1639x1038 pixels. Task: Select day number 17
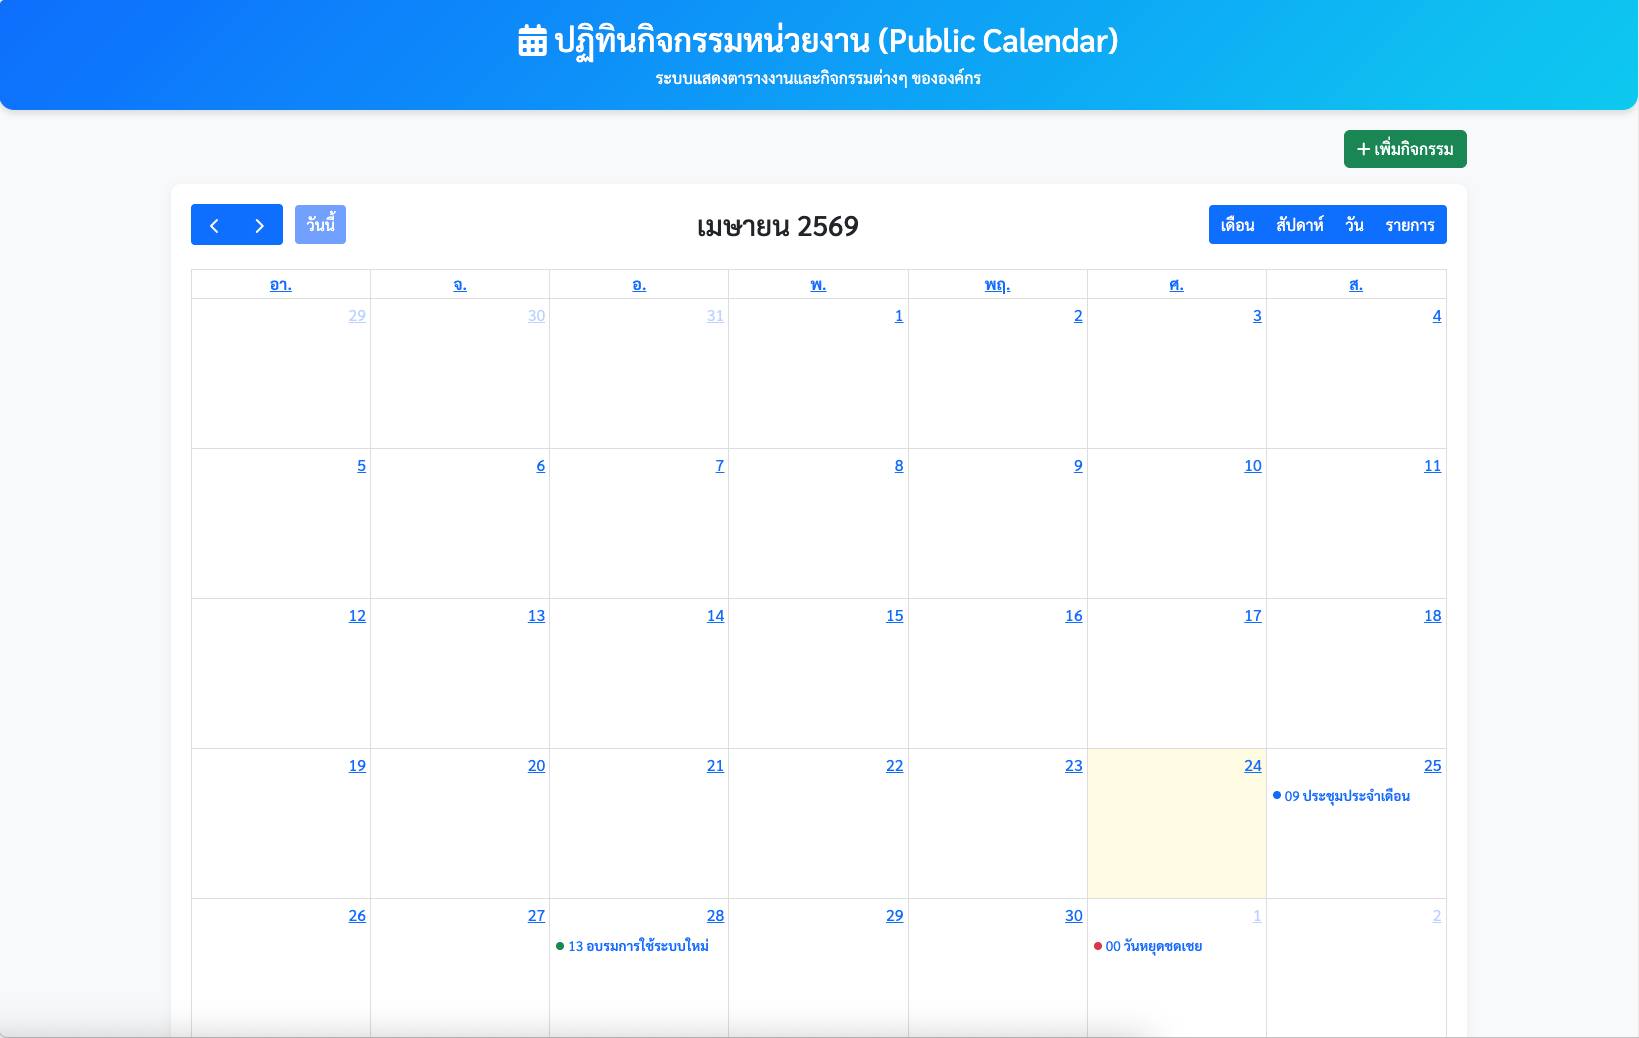[x=1253, y=616]
